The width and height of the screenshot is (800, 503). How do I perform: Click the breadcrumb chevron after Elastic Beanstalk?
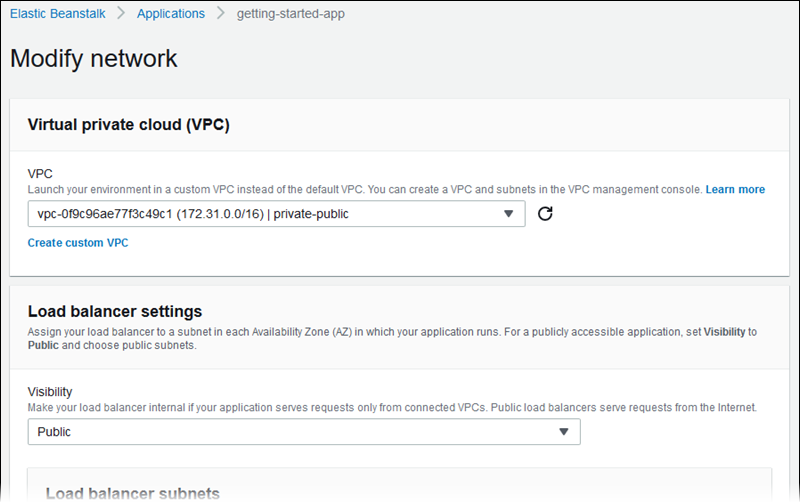121,14
